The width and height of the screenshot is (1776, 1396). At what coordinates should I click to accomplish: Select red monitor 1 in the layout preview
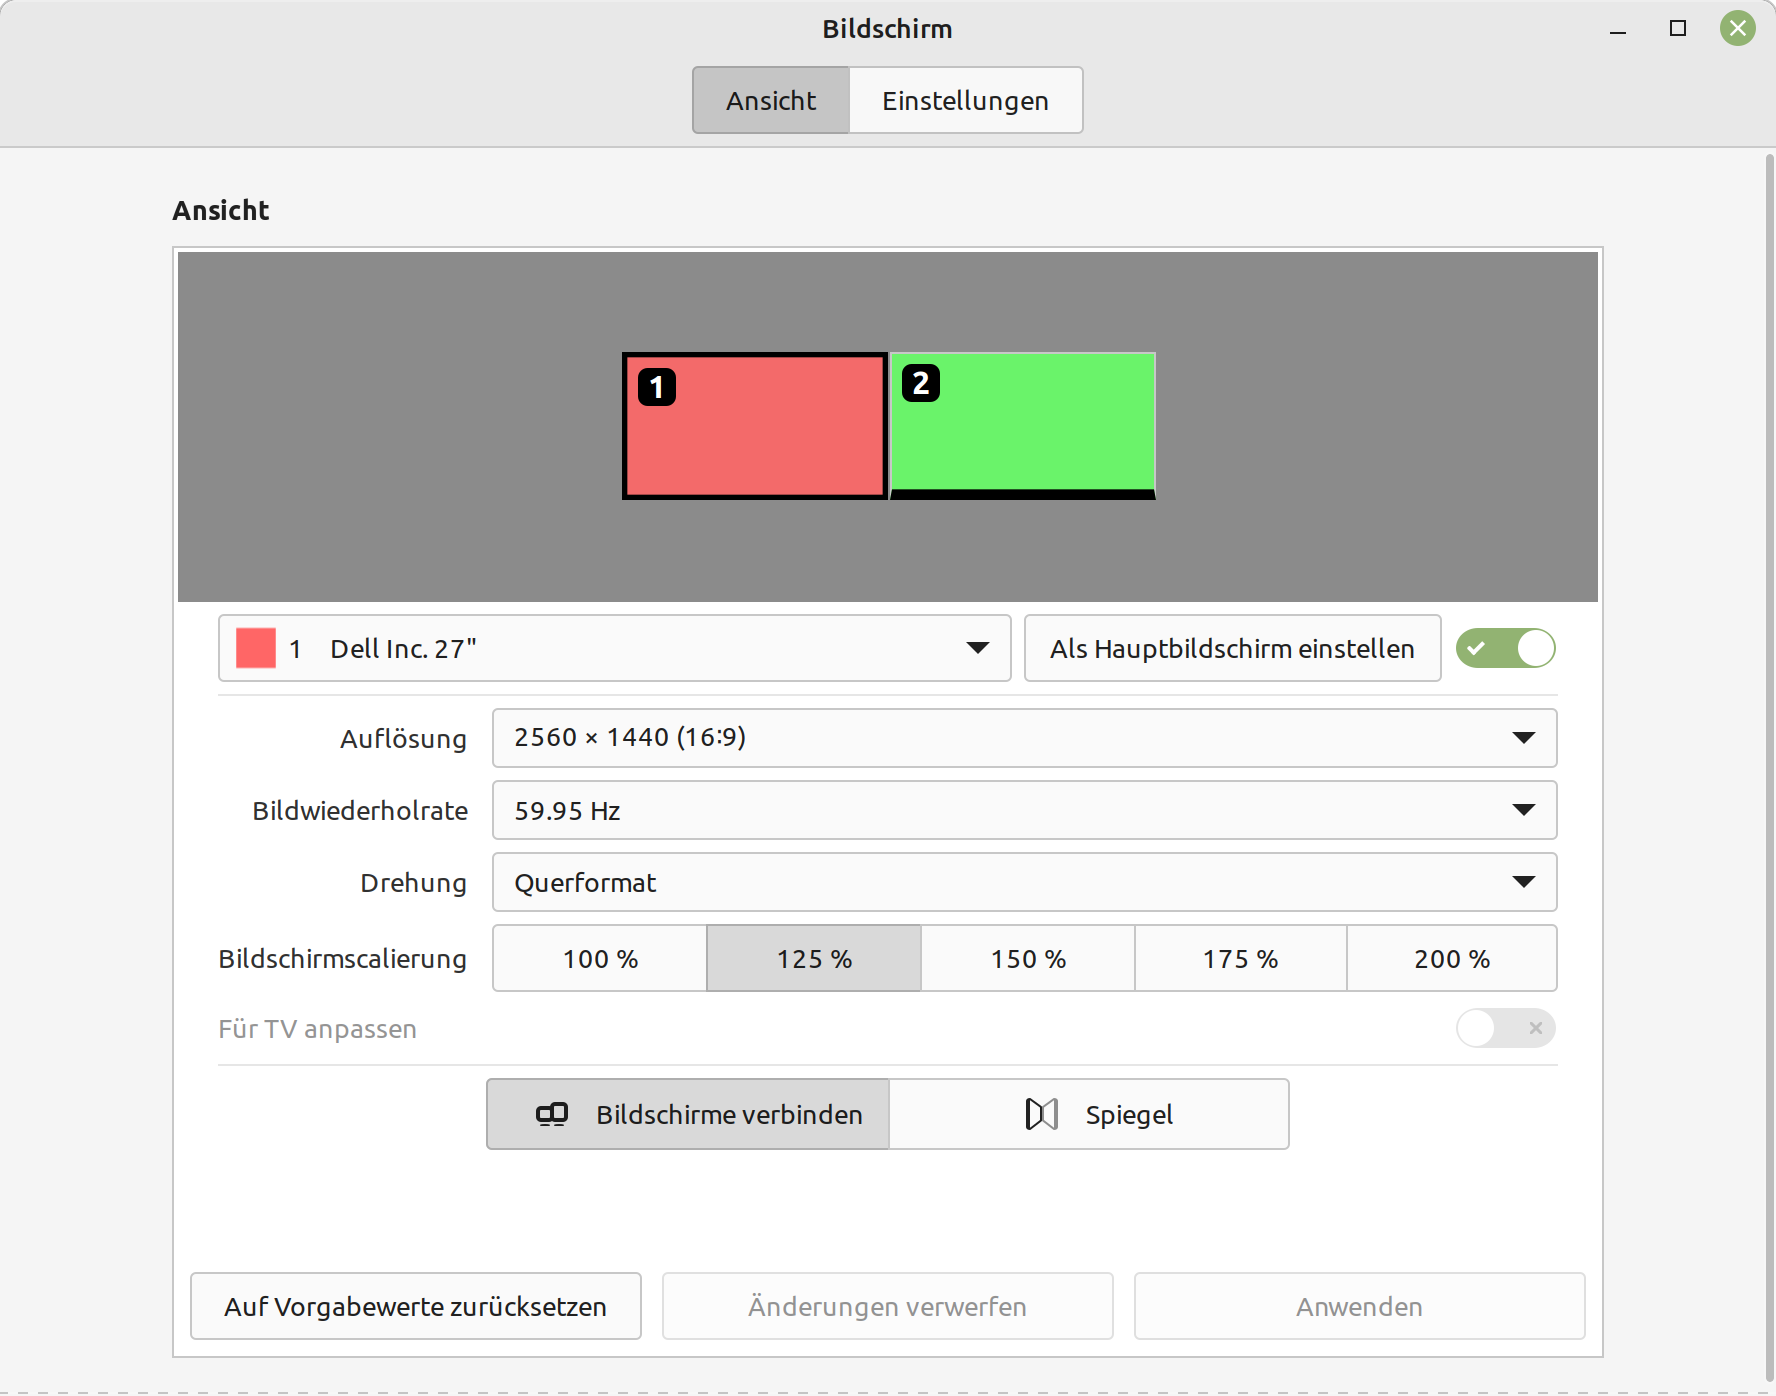pyautogui.click(x=755, y=426)
